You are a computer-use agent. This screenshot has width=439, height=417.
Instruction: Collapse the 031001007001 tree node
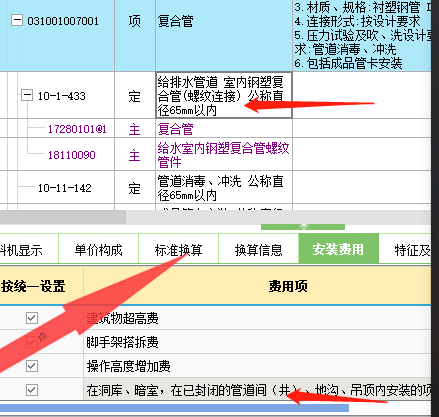tap(17, 20)
